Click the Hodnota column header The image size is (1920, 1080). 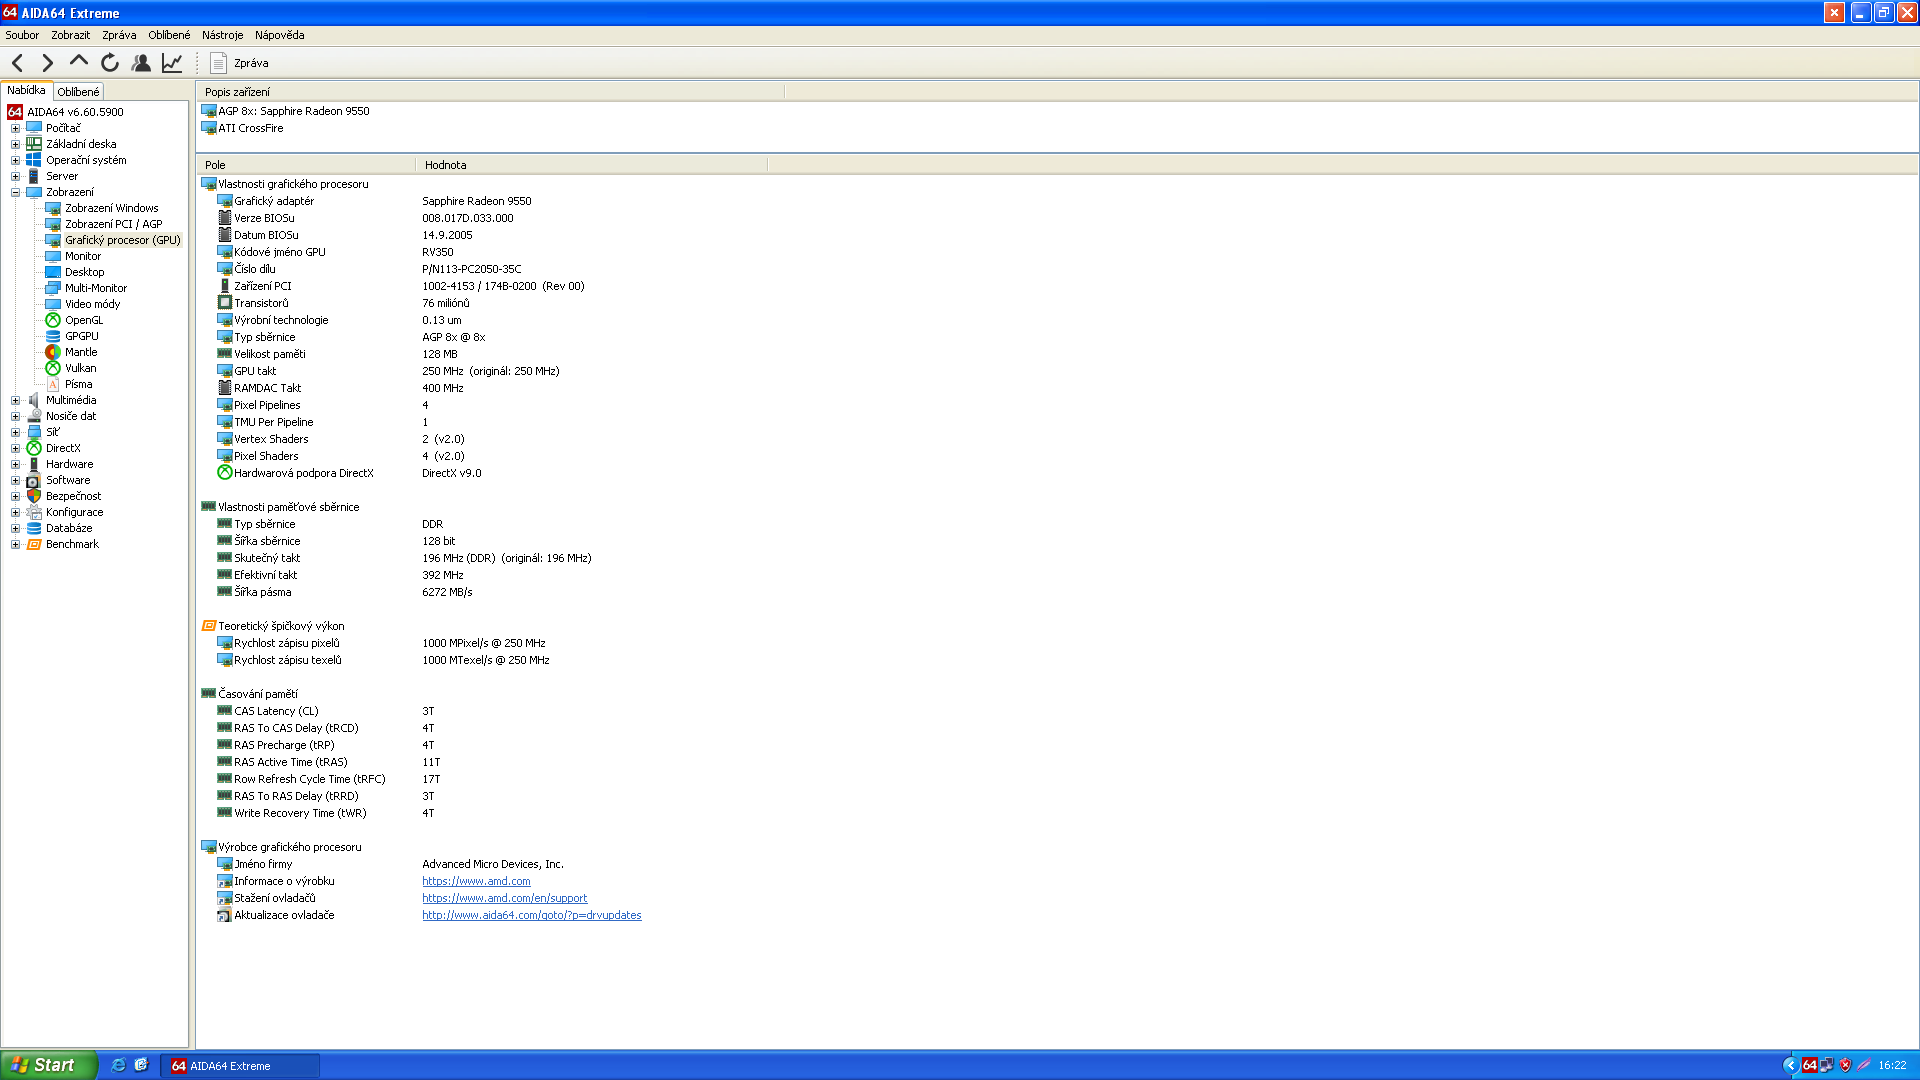(445, 165)
